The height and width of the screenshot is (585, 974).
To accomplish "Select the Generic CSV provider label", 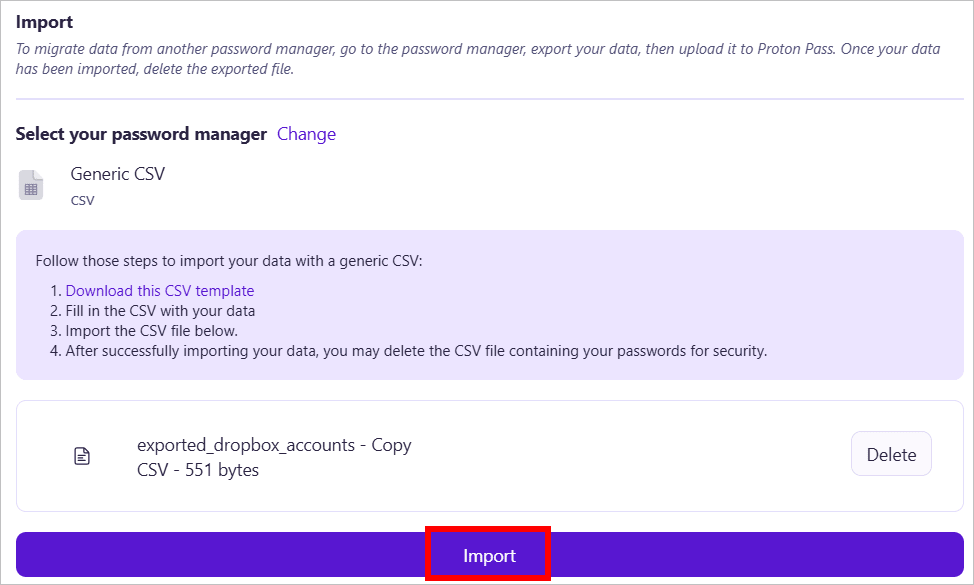I will click(117, 174).
